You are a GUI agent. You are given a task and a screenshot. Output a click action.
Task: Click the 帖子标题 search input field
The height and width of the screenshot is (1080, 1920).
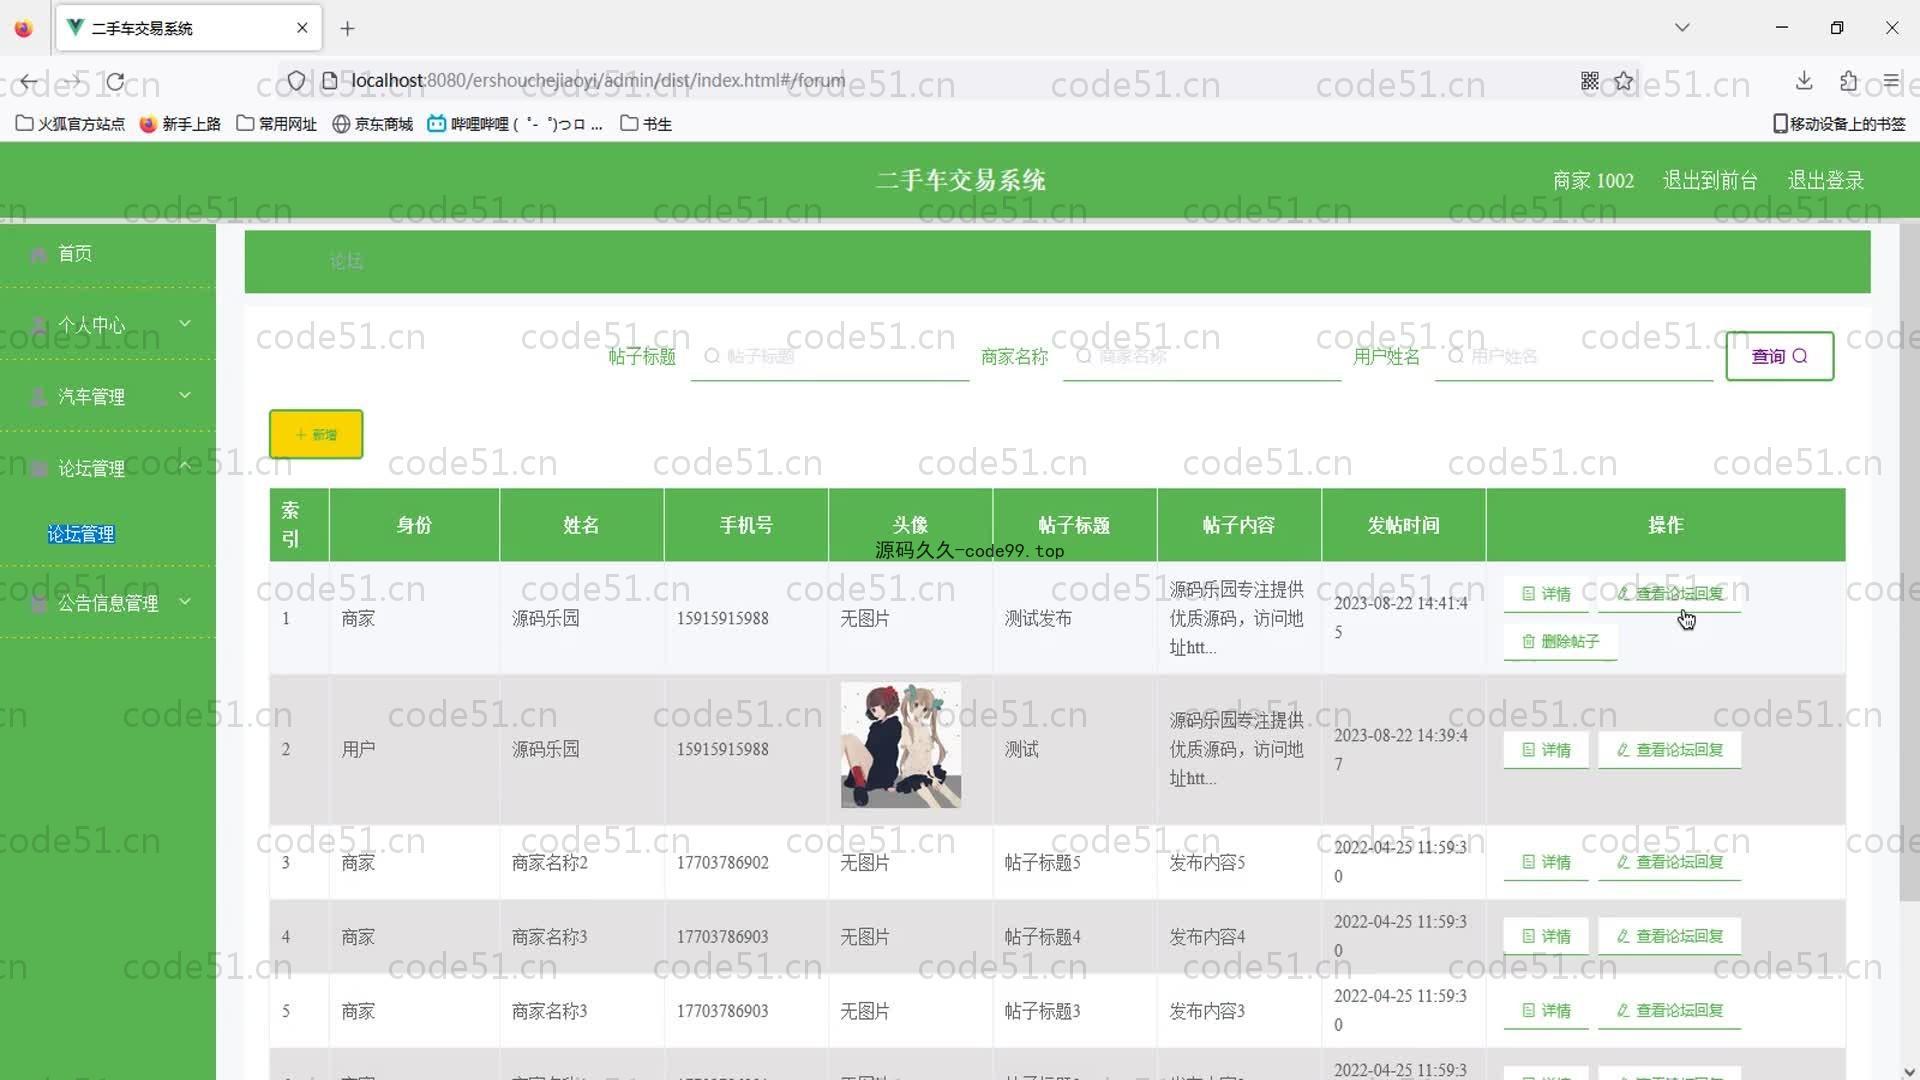click(830, 357)
